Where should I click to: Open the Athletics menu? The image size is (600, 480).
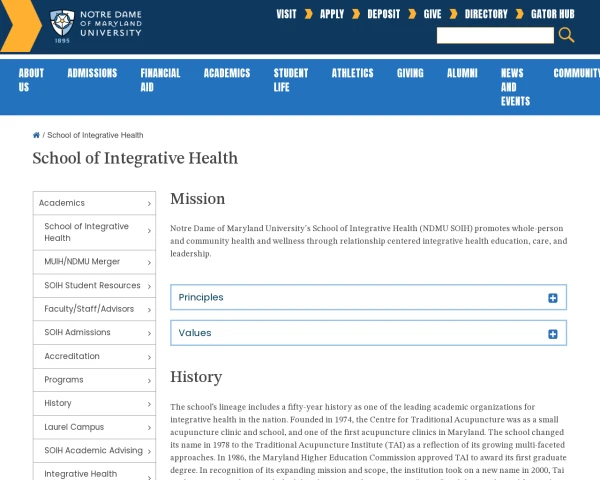click(352, 73)
